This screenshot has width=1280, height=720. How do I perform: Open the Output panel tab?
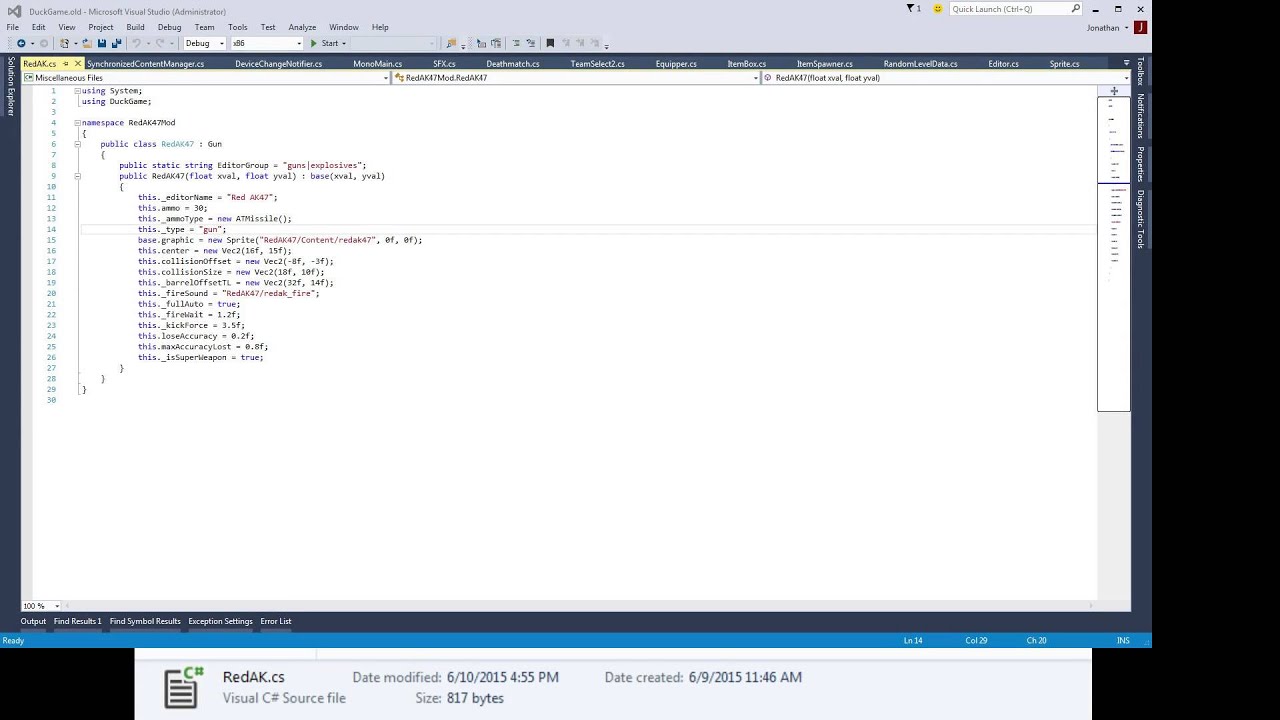click(x=33, y=621)
